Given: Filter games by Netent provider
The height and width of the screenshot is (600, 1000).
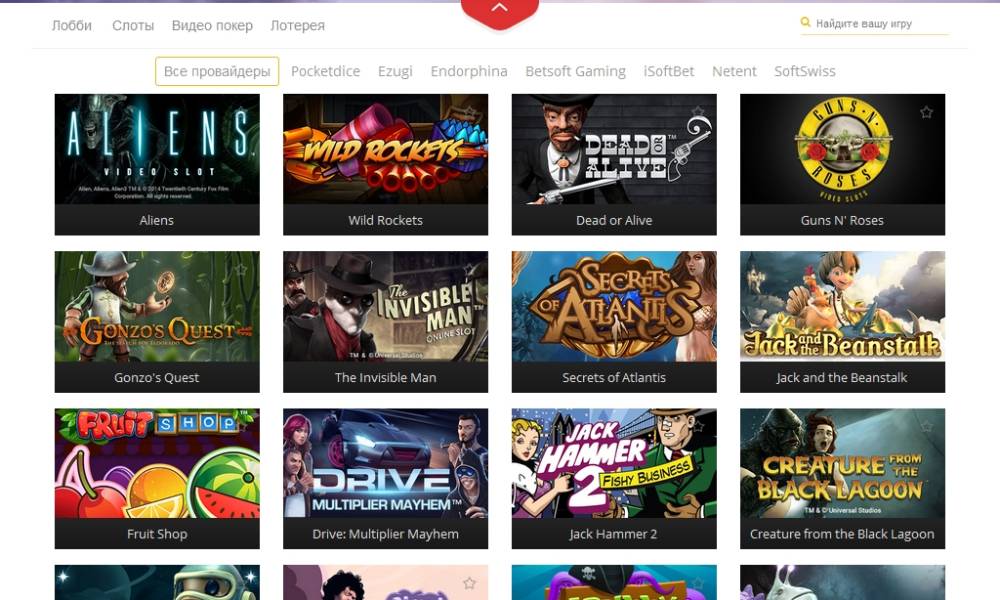Looking at the screenshot, I should [x=734, y=71].
